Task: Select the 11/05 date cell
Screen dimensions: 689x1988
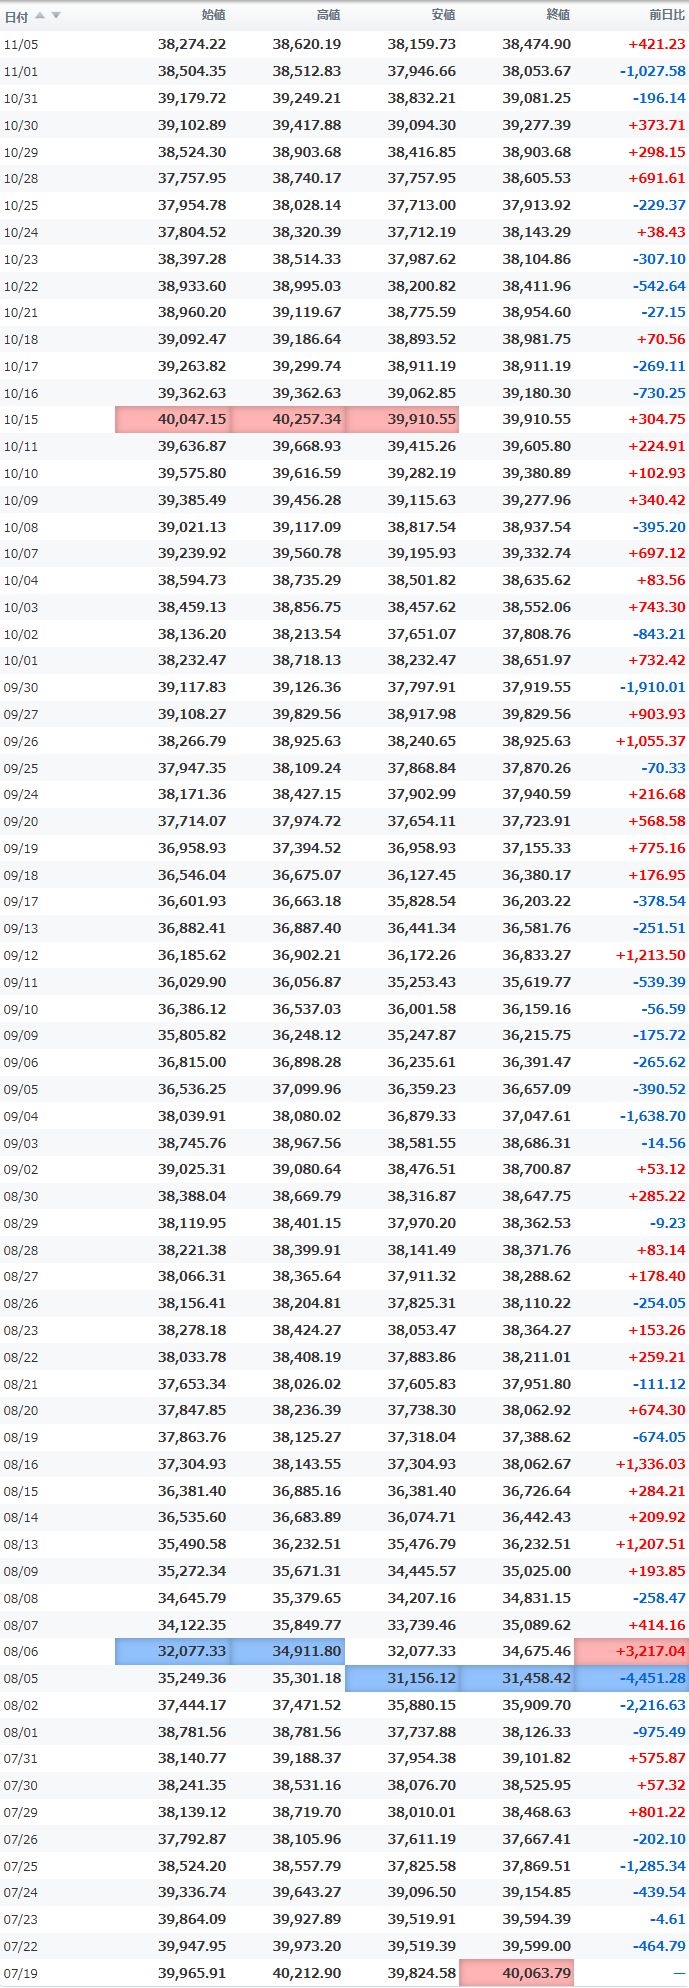Action: [x=21, y=45]
